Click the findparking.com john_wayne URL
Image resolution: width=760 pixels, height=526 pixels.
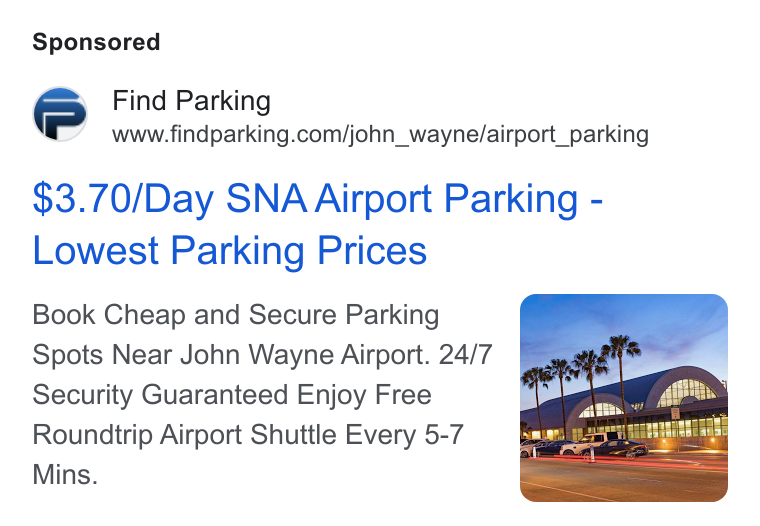click(x=380, y=134)
